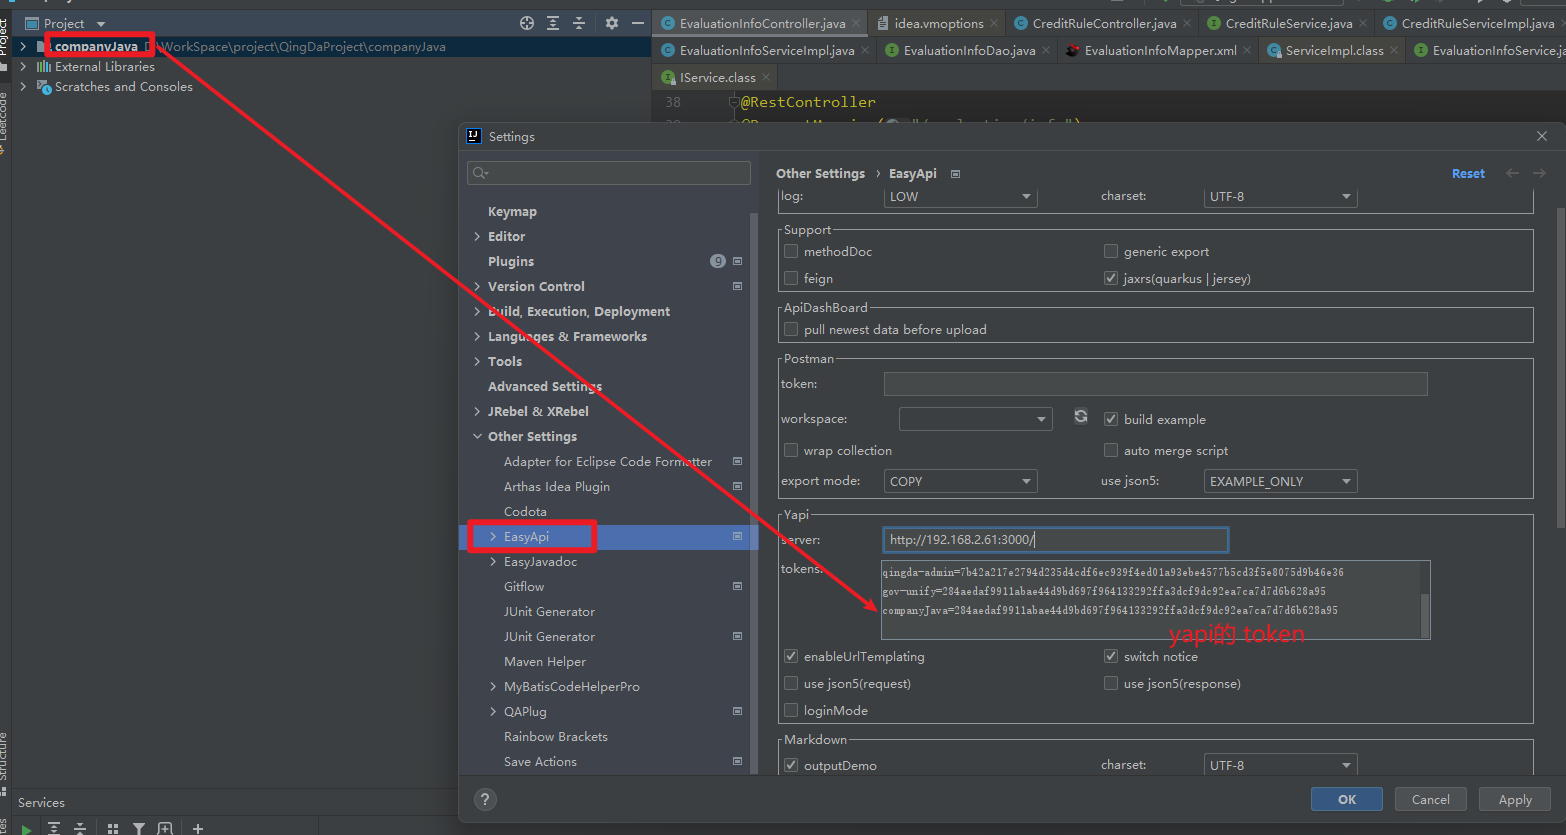Click the Cancel button
Viewport: 1566px width, 835px height.
click(1430, 799)
